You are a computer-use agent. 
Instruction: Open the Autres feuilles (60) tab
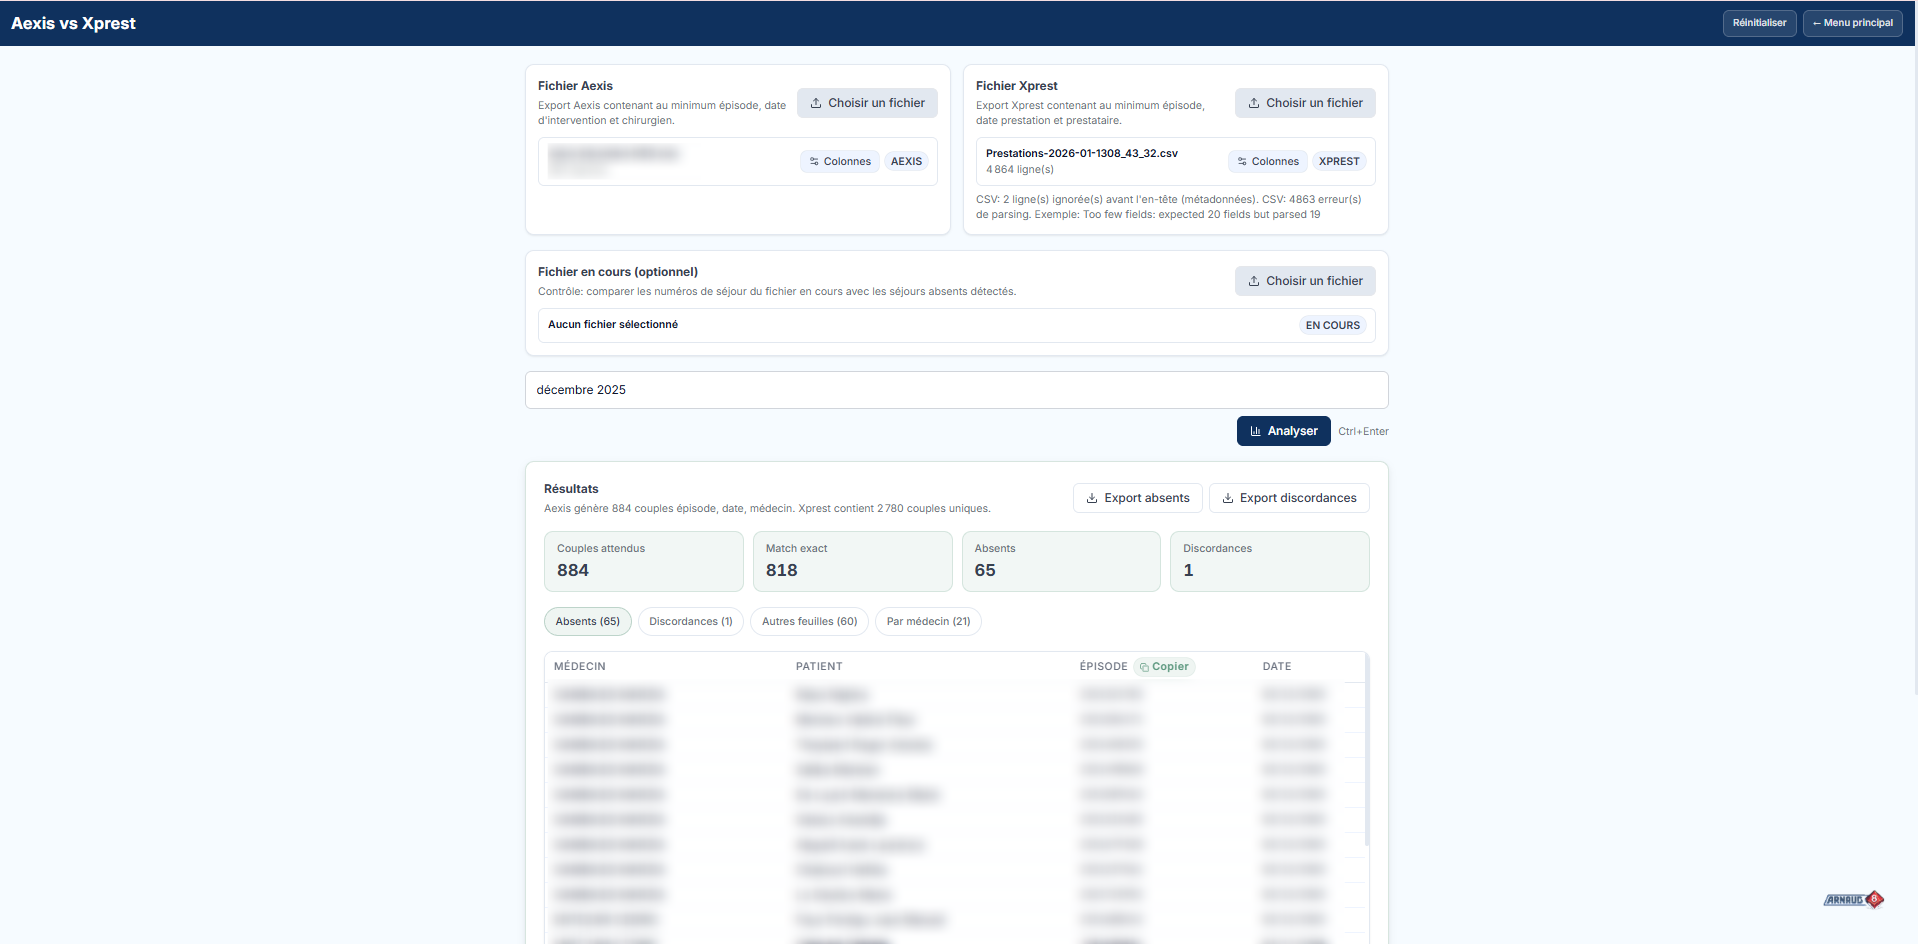pos(808,621)
